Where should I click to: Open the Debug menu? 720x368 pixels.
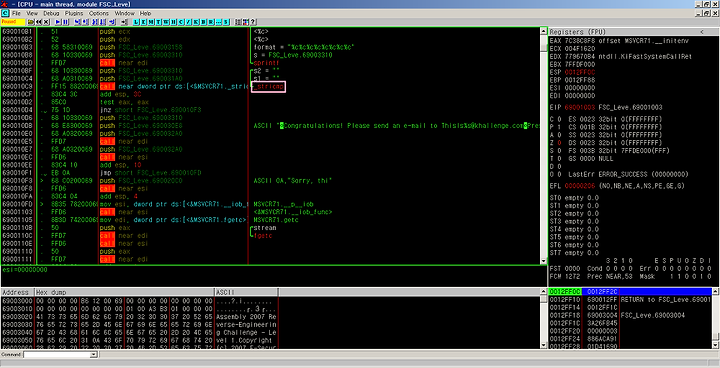point(51,13)
